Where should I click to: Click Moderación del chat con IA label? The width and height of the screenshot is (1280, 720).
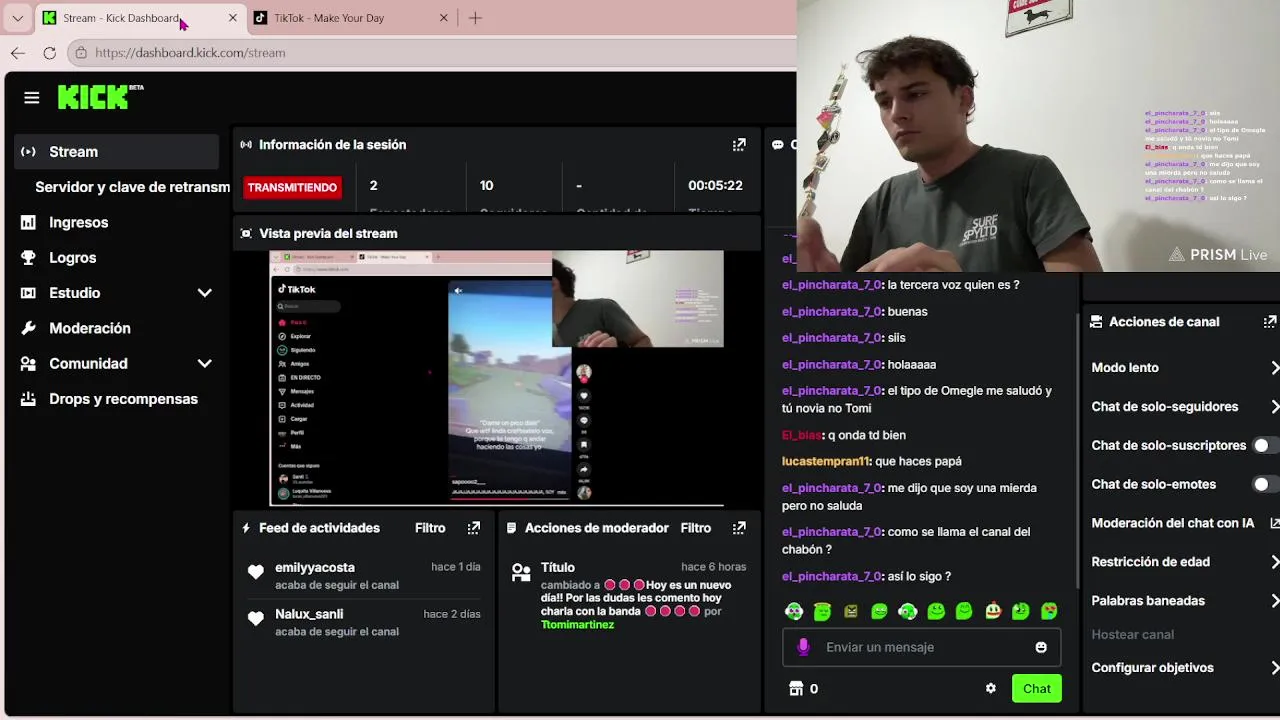pos(1172,523)
